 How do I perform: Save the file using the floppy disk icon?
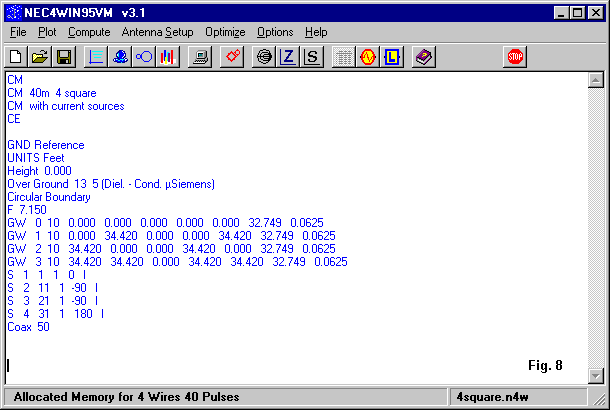(x=63, y=57)
